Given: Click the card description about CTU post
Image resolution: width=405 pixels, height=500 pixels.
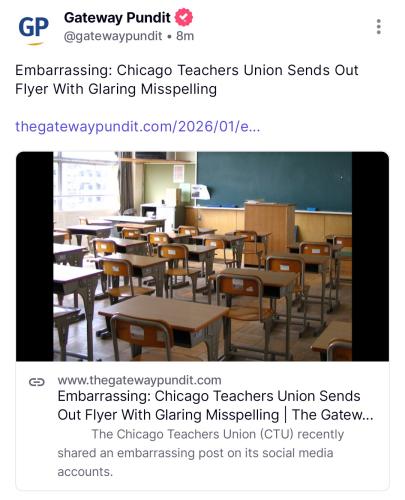Looking at the screenshot, I should (x=201, y=453).
